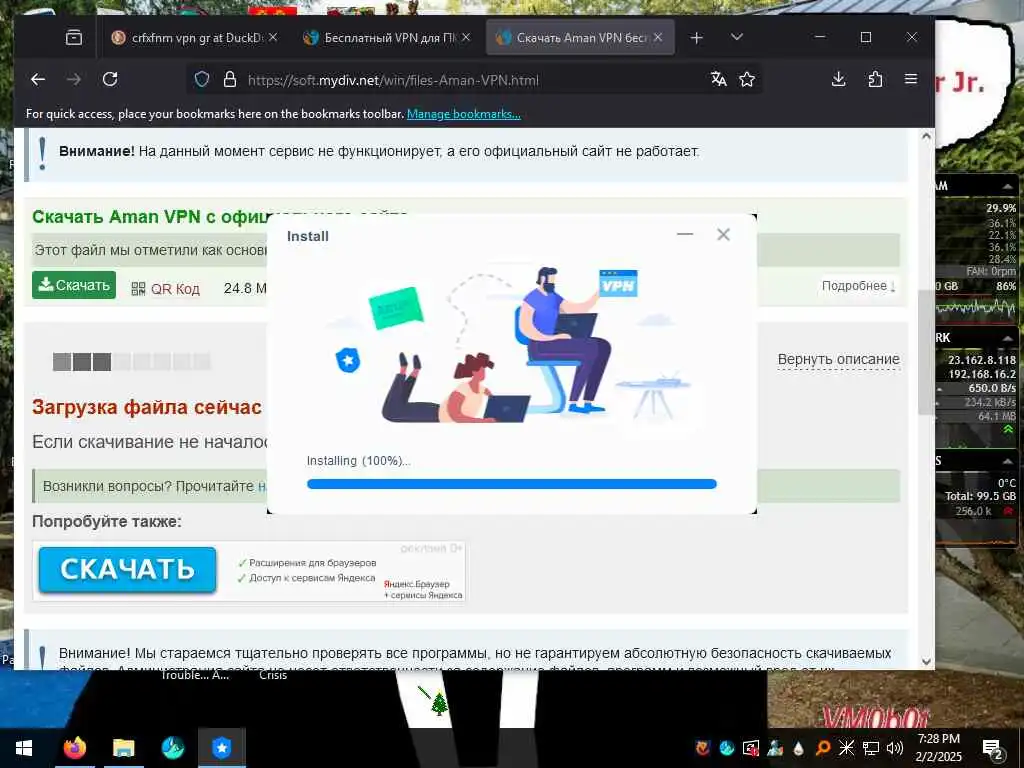
Task: Click blue globe system tray icon
Action: 727,748
